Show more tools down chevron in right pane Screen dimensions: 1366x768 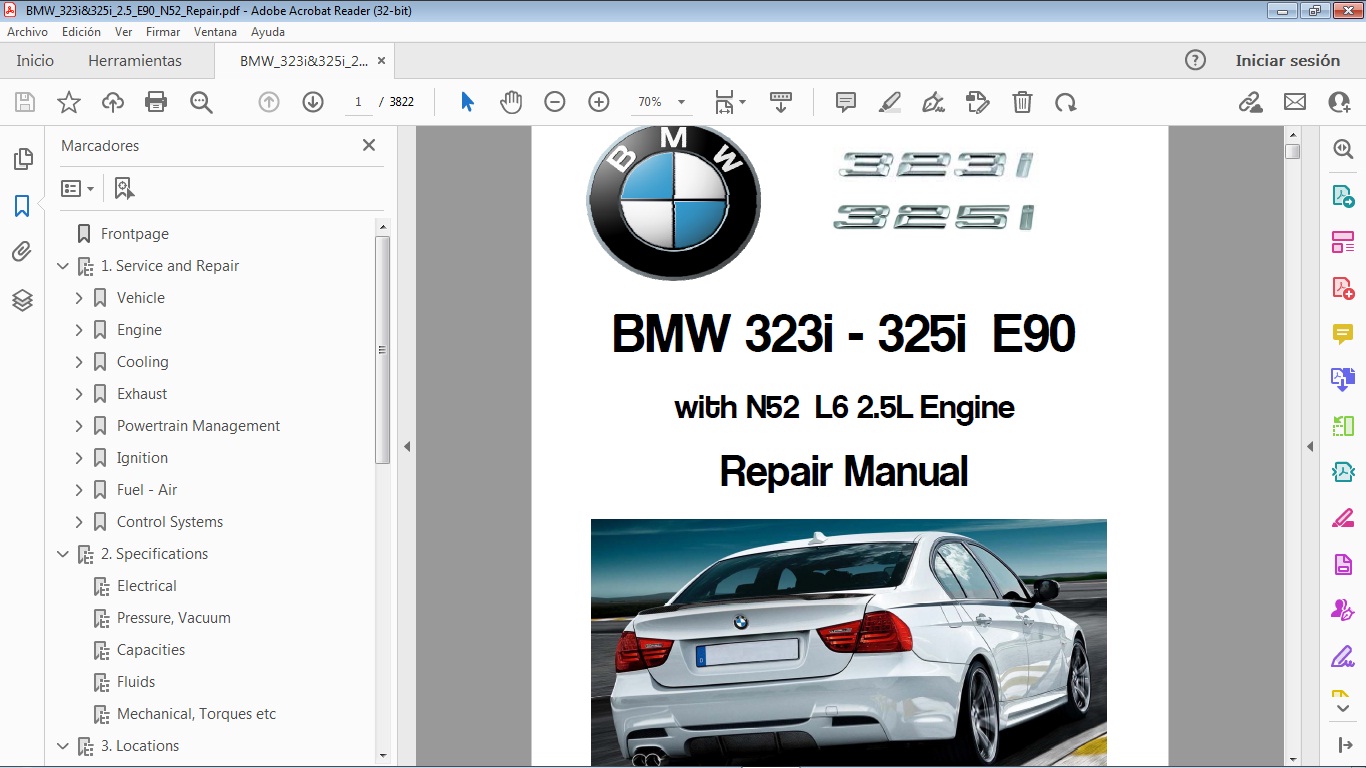(1342, 709)
